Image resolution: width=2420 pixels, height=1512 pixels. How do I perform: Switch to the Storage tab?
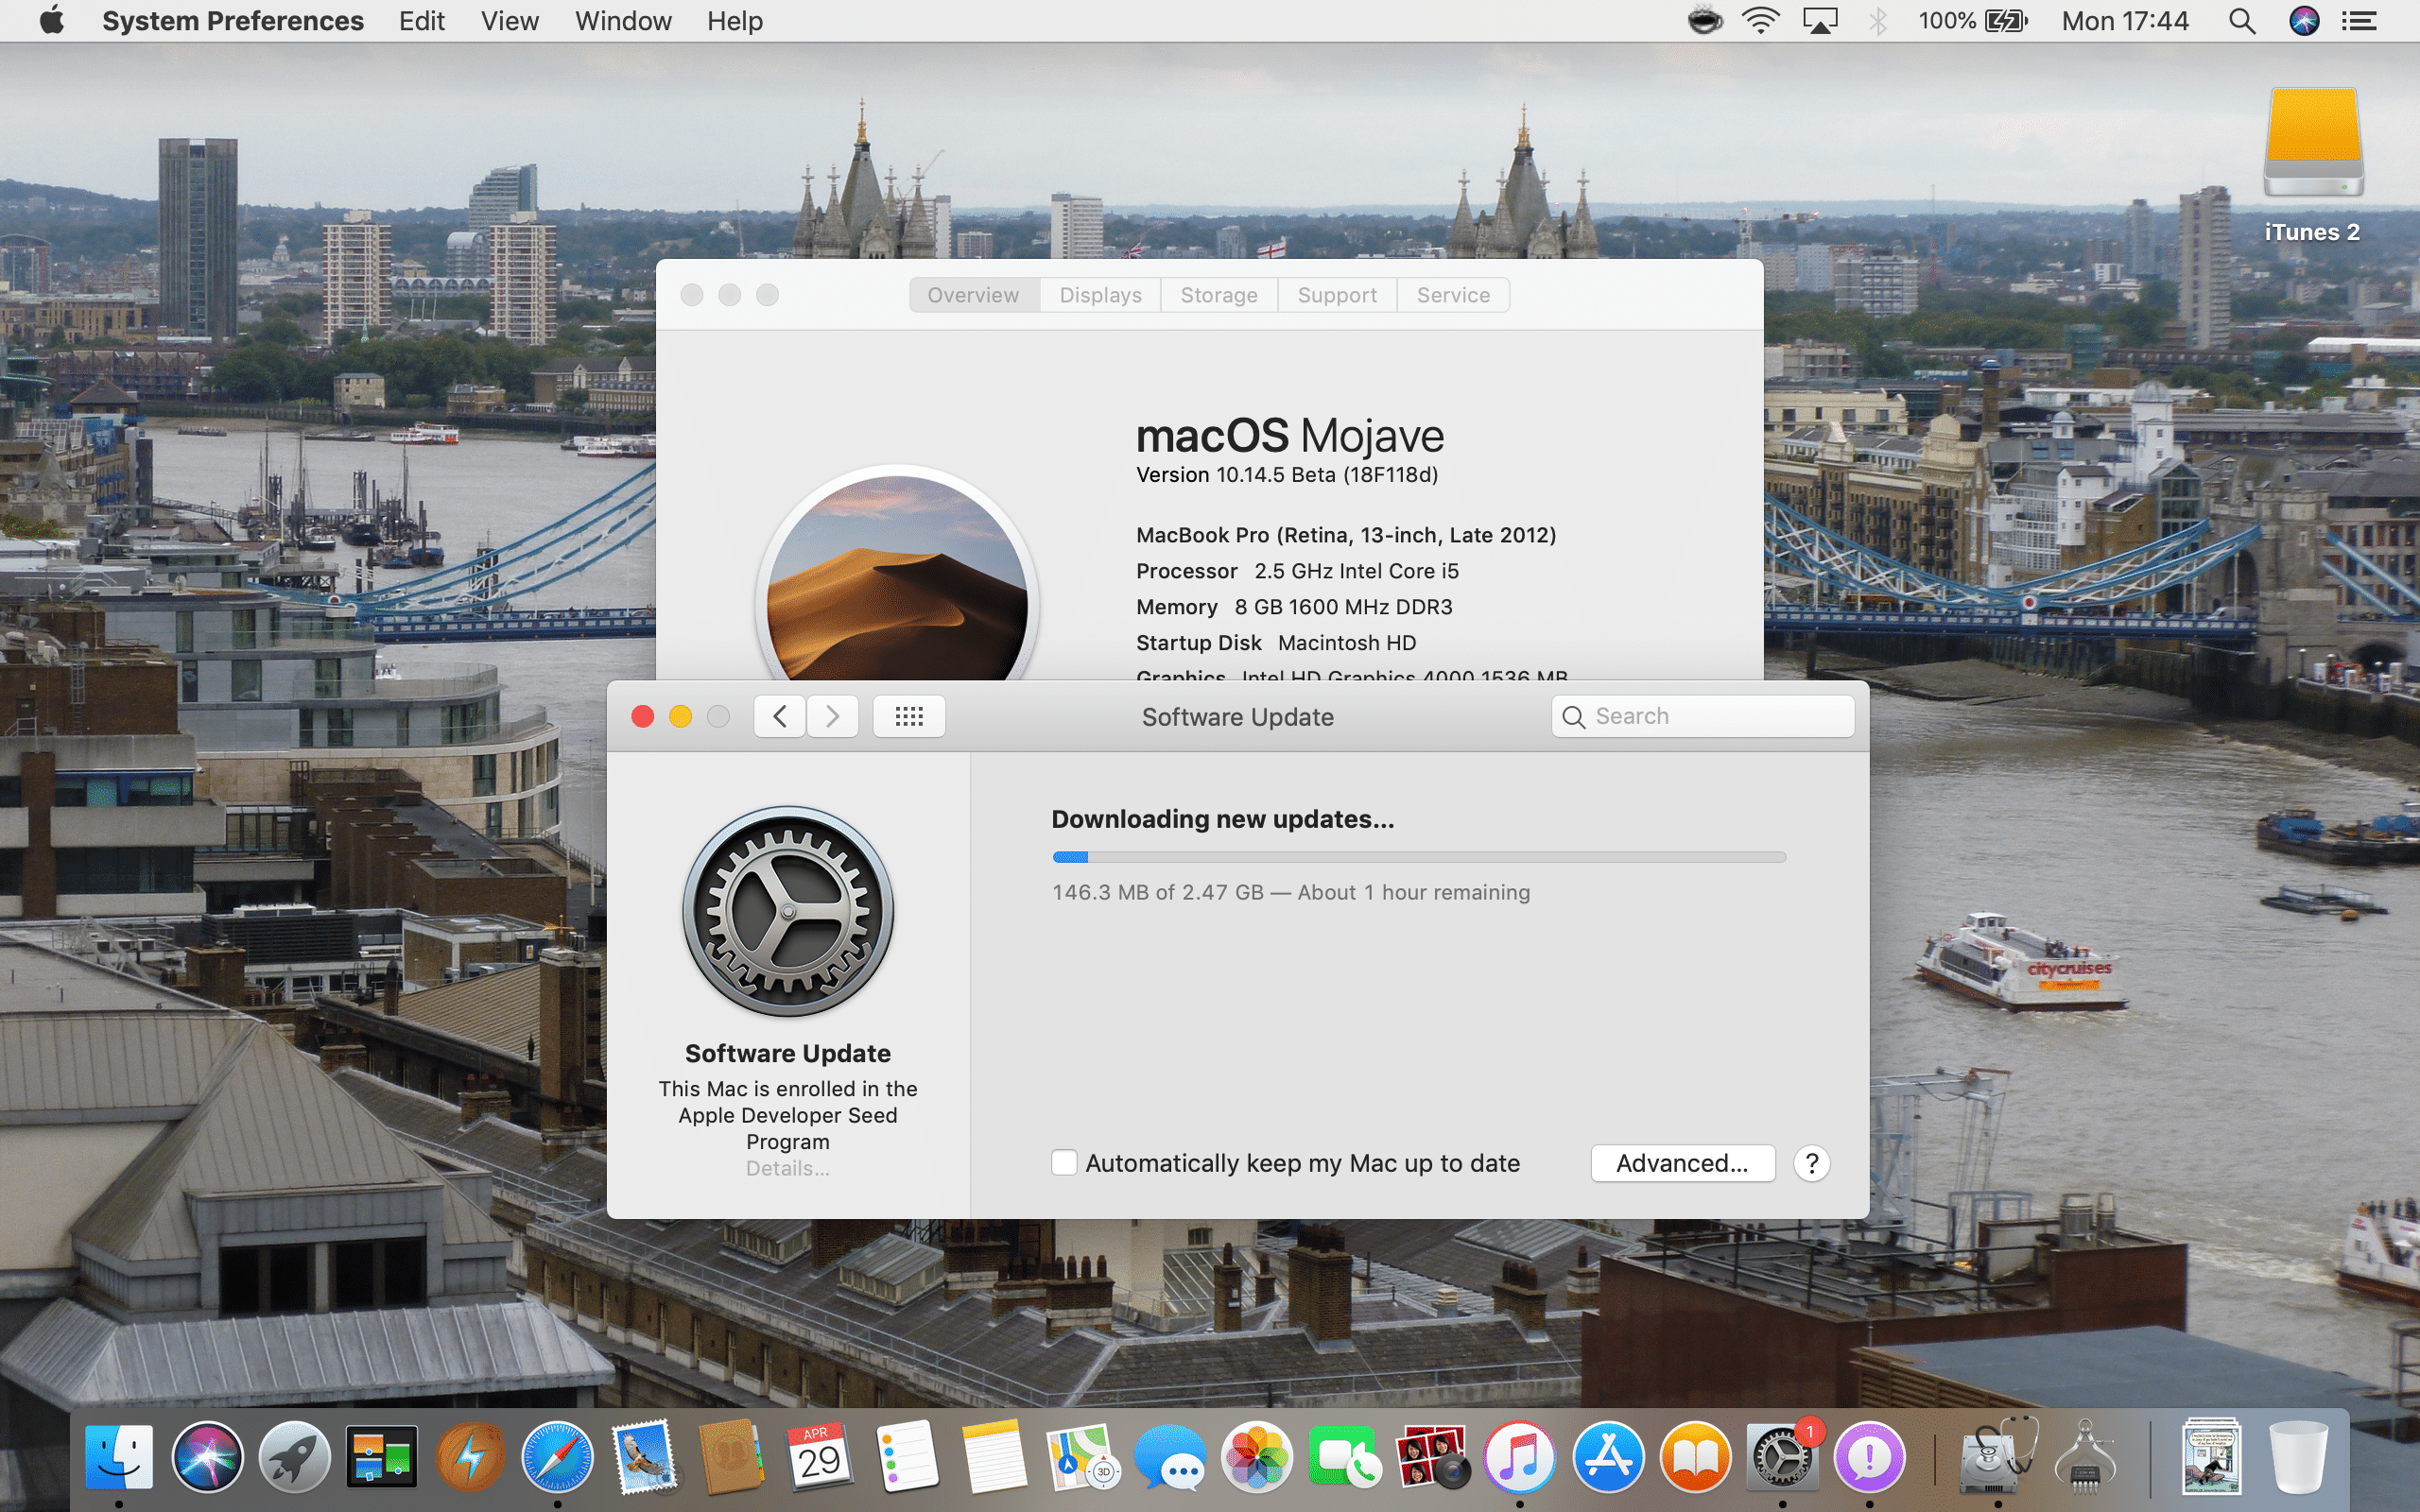pyautogui.click(x=1218, y=293)
